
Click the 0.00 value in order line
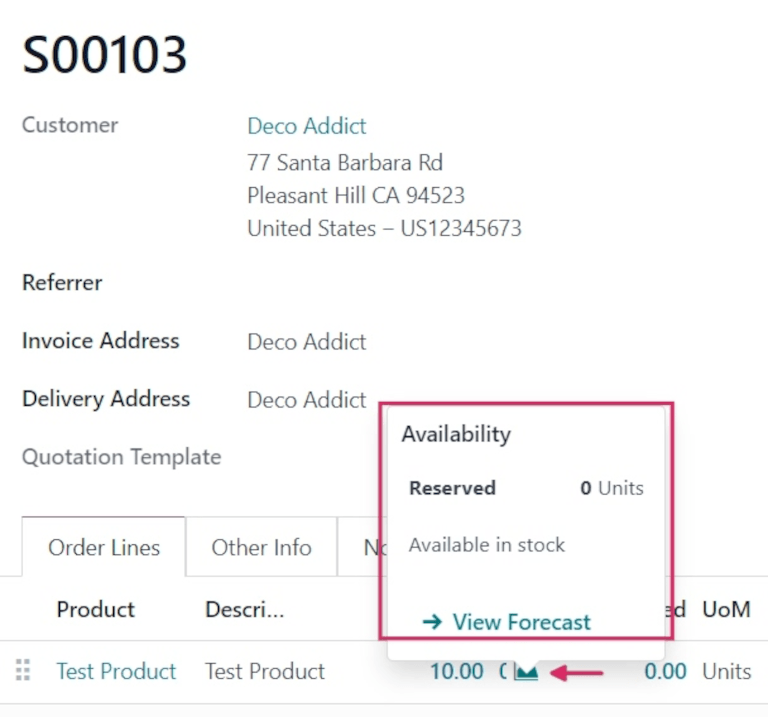[665, 671]
